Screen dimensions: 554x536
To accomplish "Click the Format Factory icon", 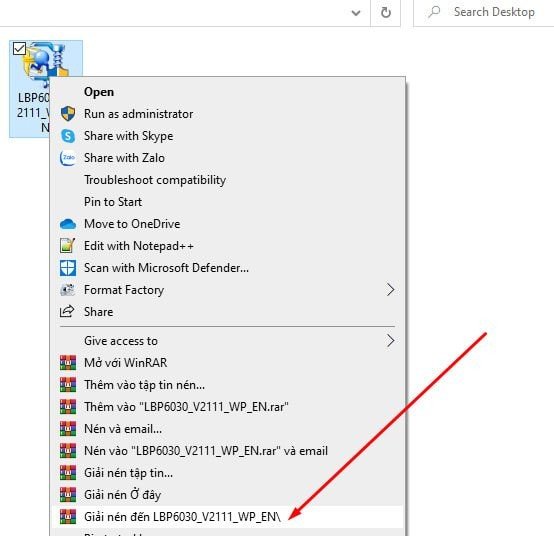I will [x=68, y=290].
